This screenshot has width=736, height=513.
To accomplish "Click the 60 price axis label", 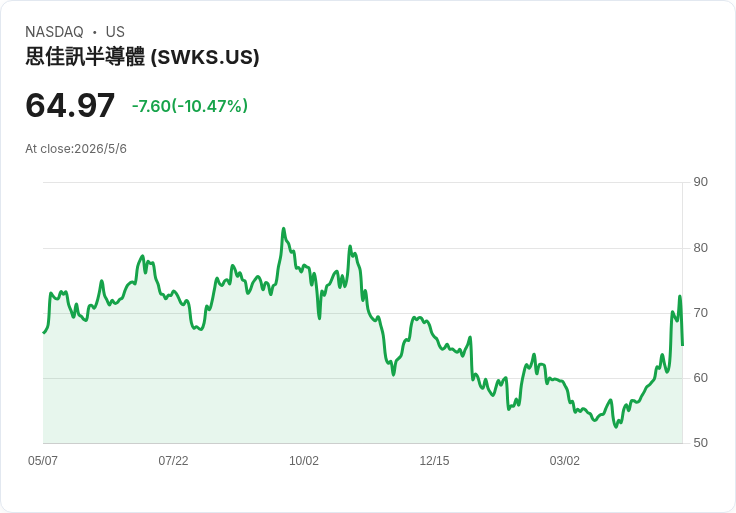I will 700,378.
